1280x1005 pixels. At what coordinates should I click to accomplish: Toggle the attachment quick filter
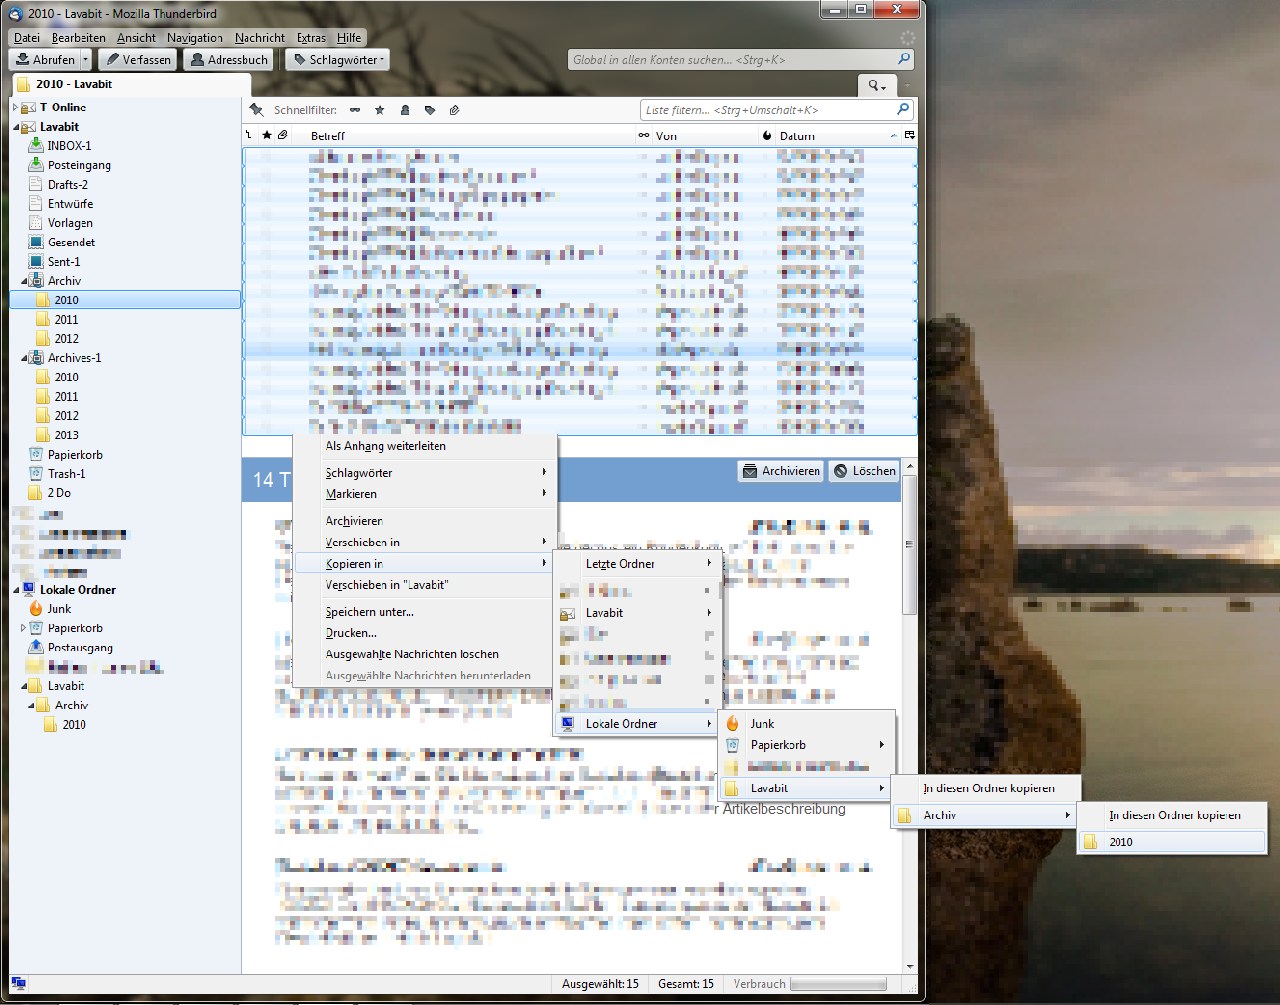(454, 110)
